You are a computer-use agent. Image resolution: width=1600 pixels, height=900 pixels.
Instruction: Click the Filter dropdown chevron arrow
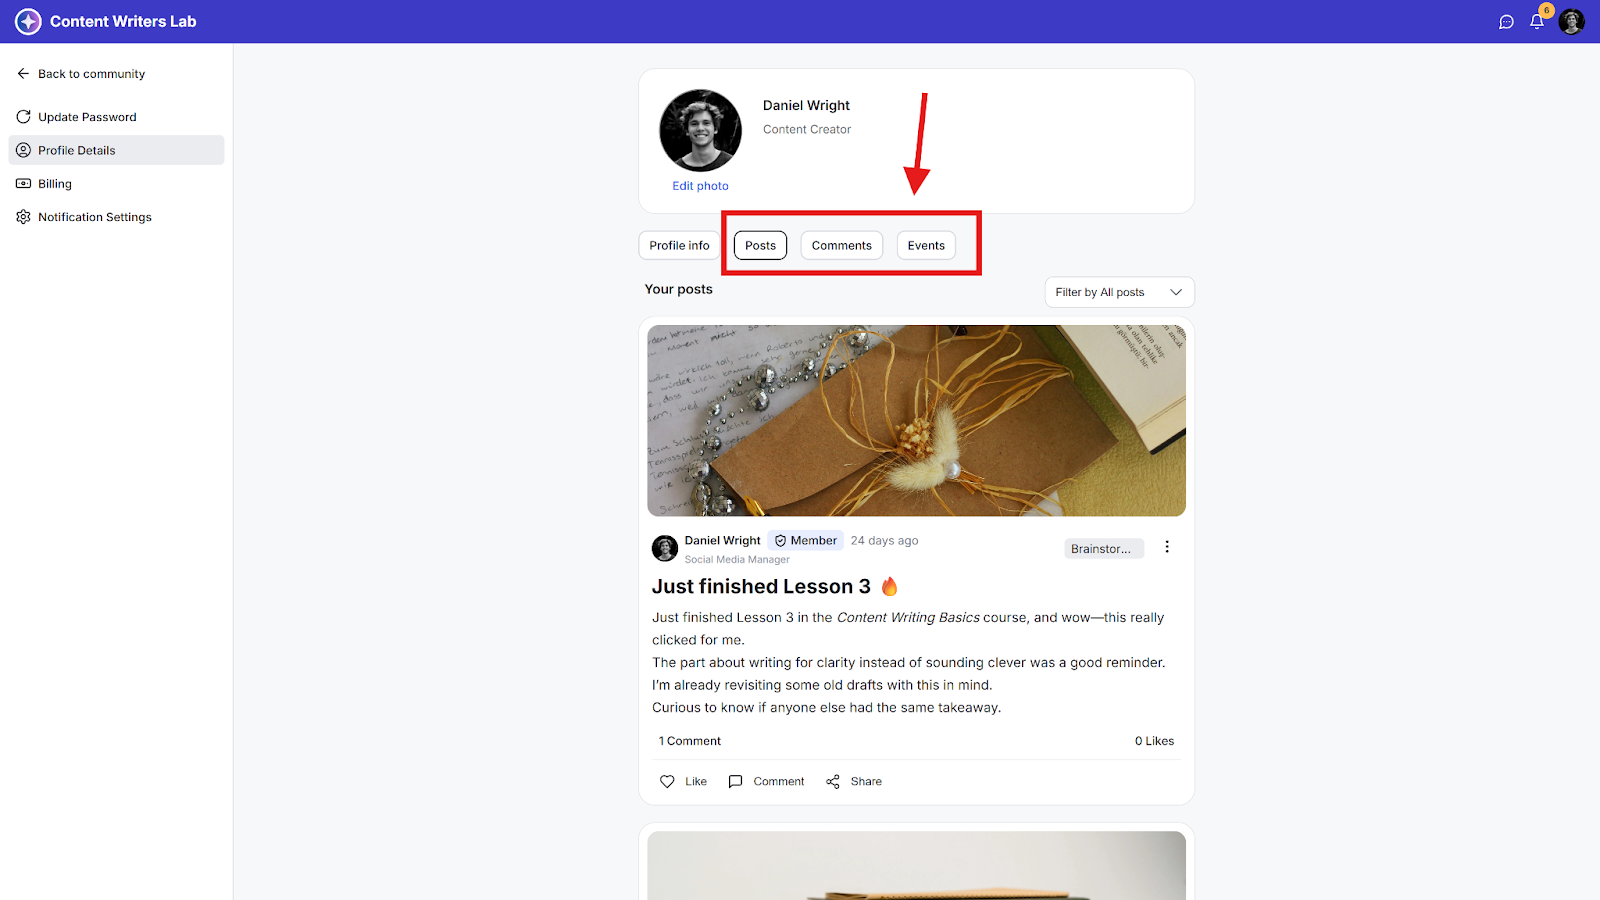[1176, 292]
